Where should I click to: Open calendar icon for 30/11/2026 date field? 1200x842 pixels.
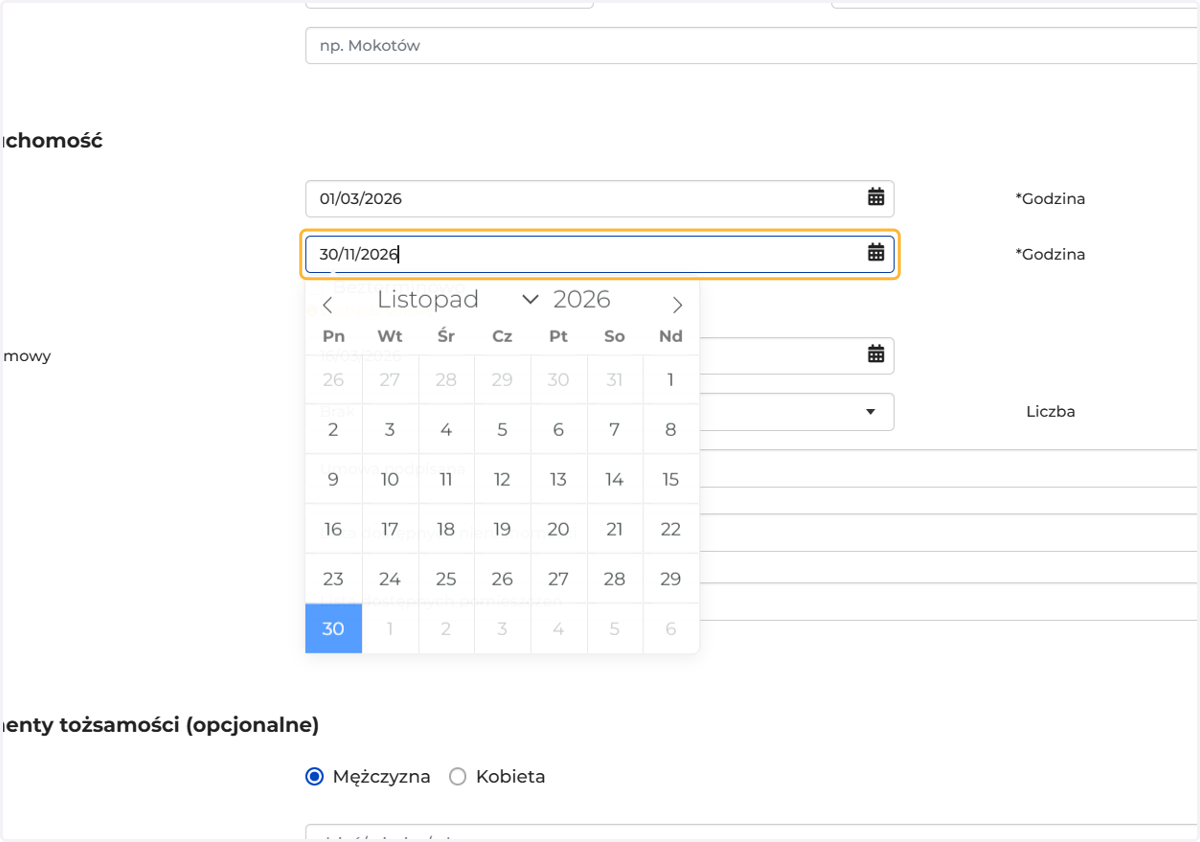click(876, 252)
